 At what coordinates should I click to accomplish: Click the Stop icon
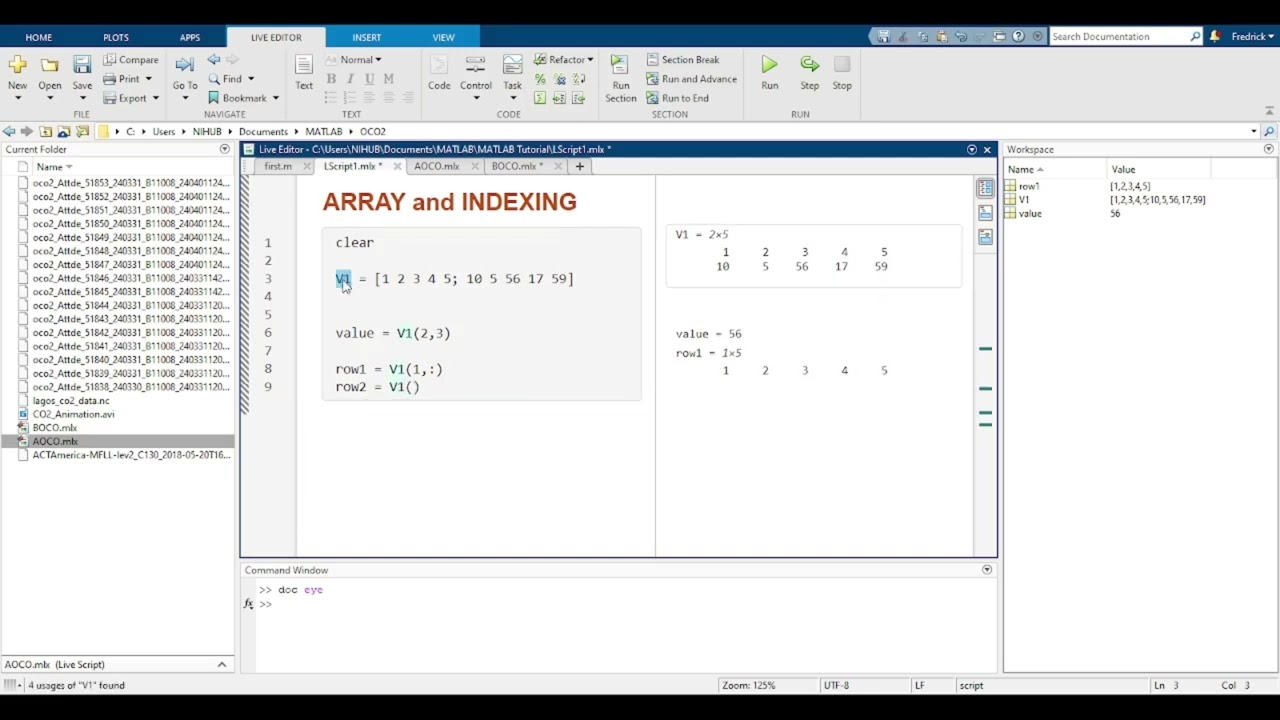click(842, 65)
